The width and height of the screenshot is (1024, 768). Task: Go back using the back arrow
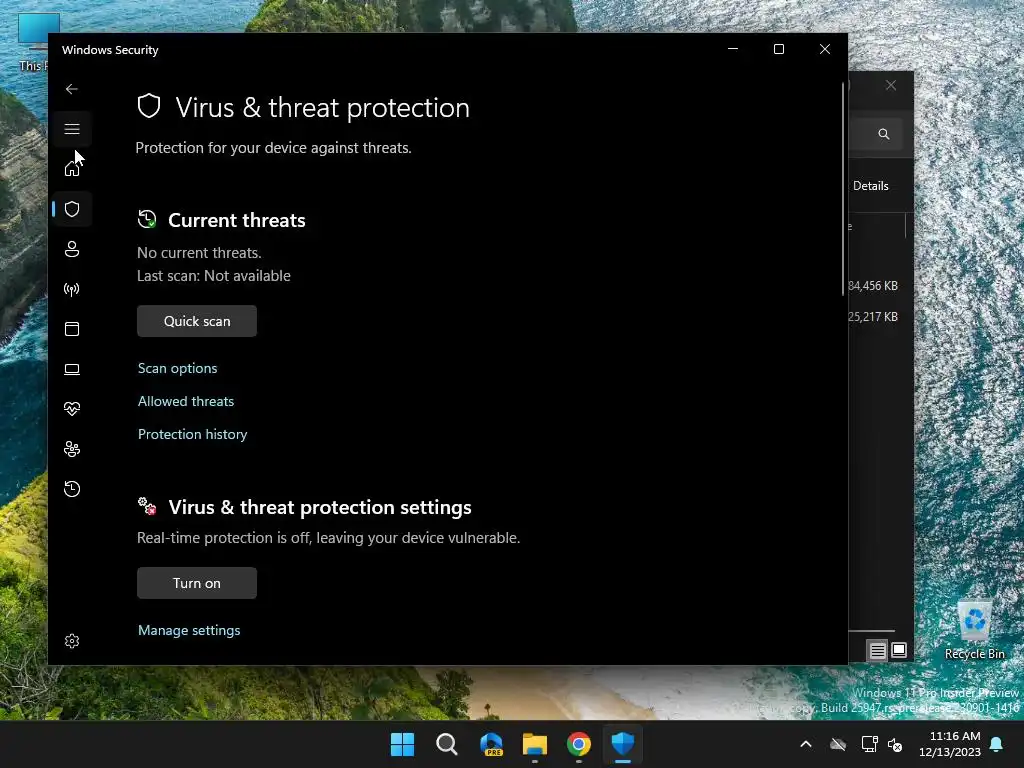click(x=72, y=89)
